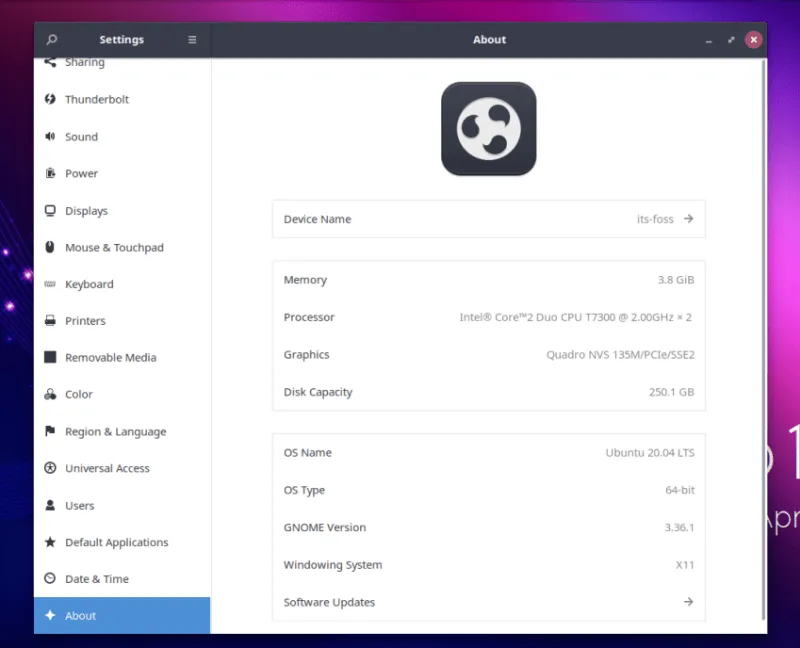
Task: Click the 3.8 GiB memory value
Action: tap(676, 280)
